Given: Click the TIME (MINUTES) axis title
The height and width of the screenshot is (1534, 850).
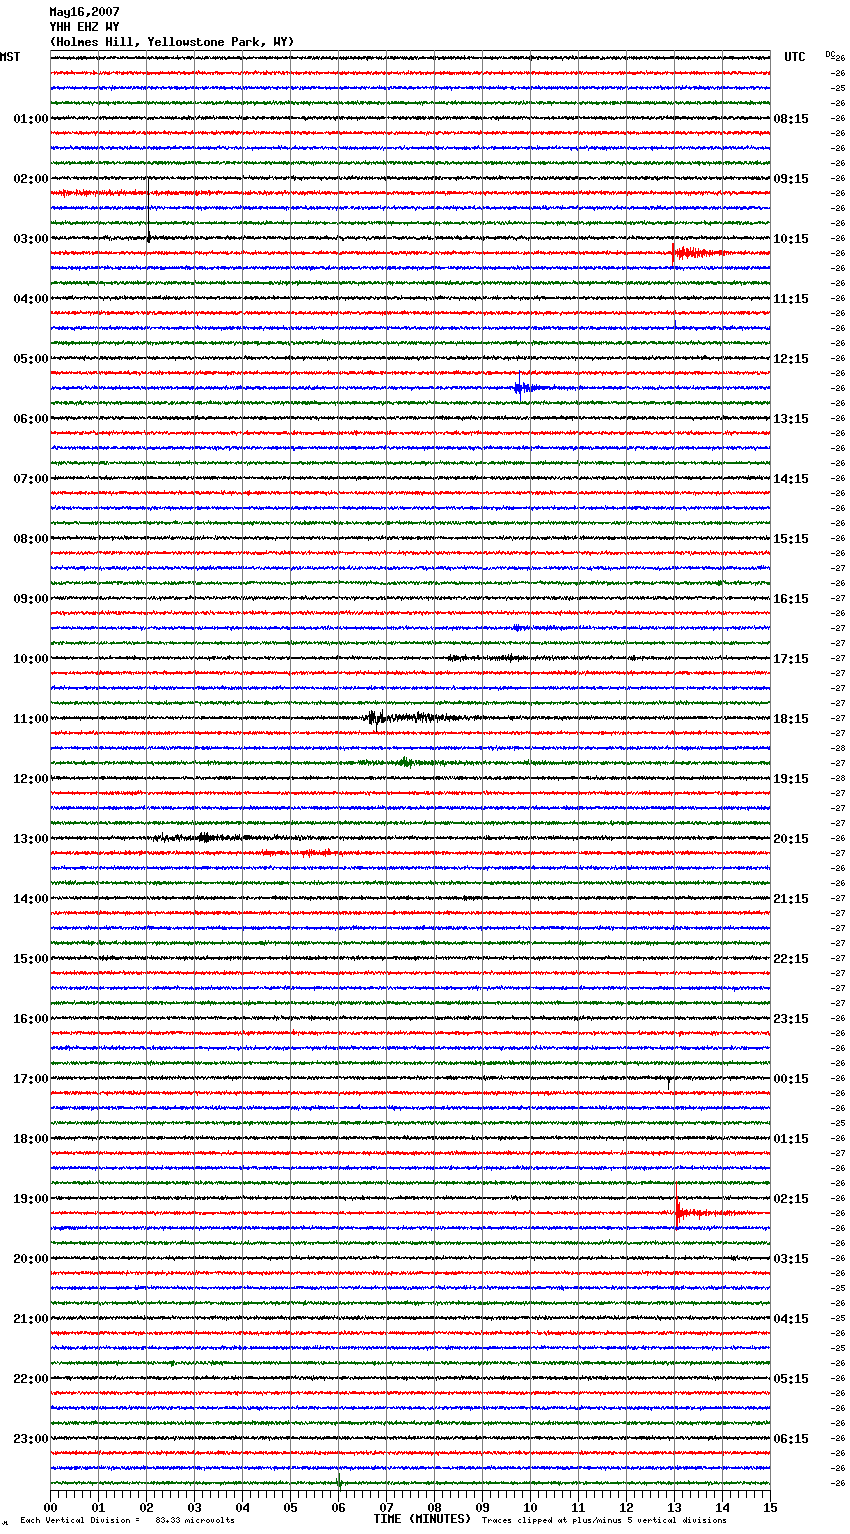Looking at the screenshot, I should pos(422,1519).
